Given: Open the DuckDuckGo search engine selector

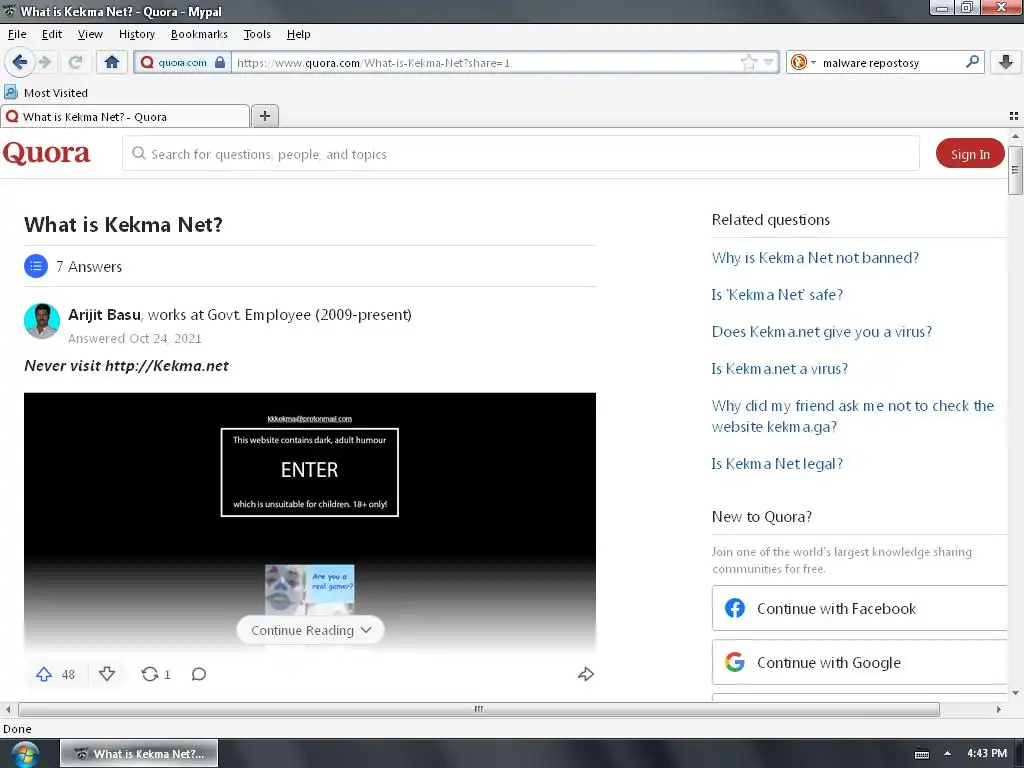Looking at the screenshot, I should (x=803, y=63).
